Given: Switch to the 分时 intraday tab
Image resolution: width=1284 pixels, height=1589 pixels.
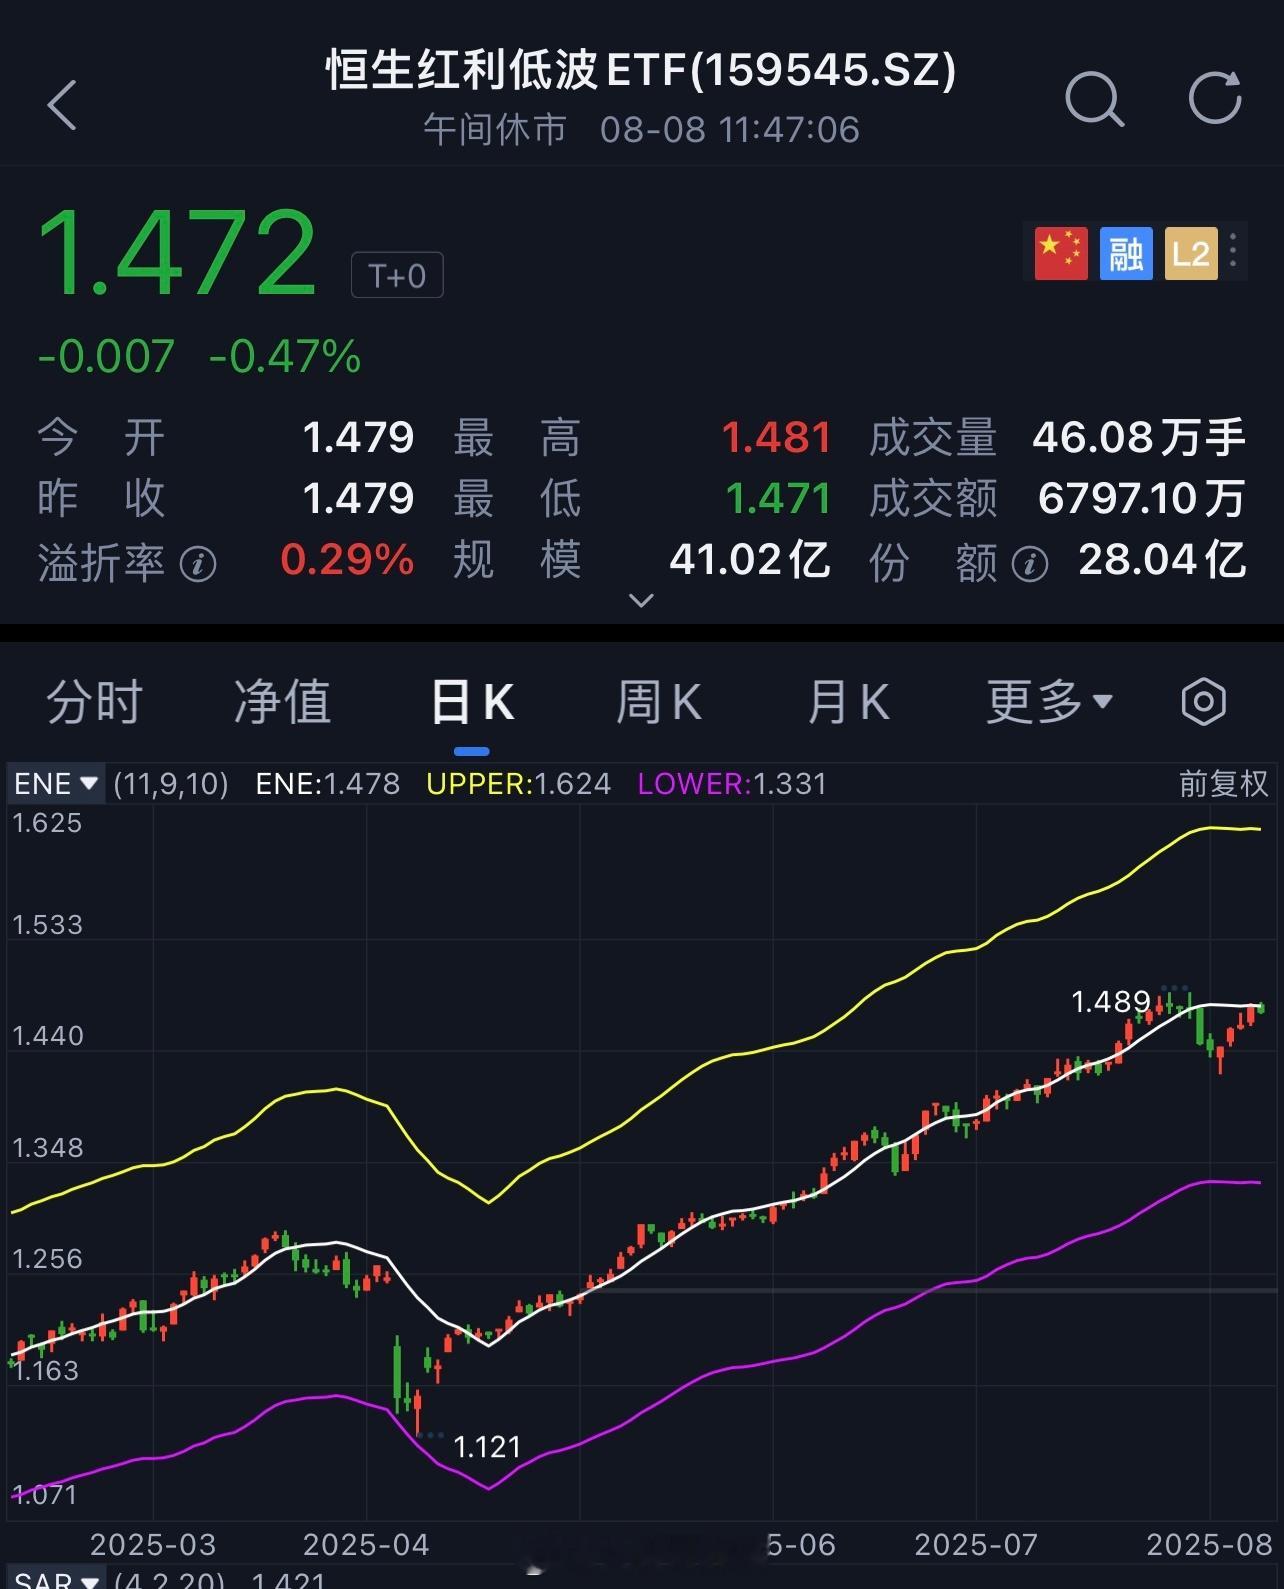Looking at the screenshot, I should pos(95,702).
